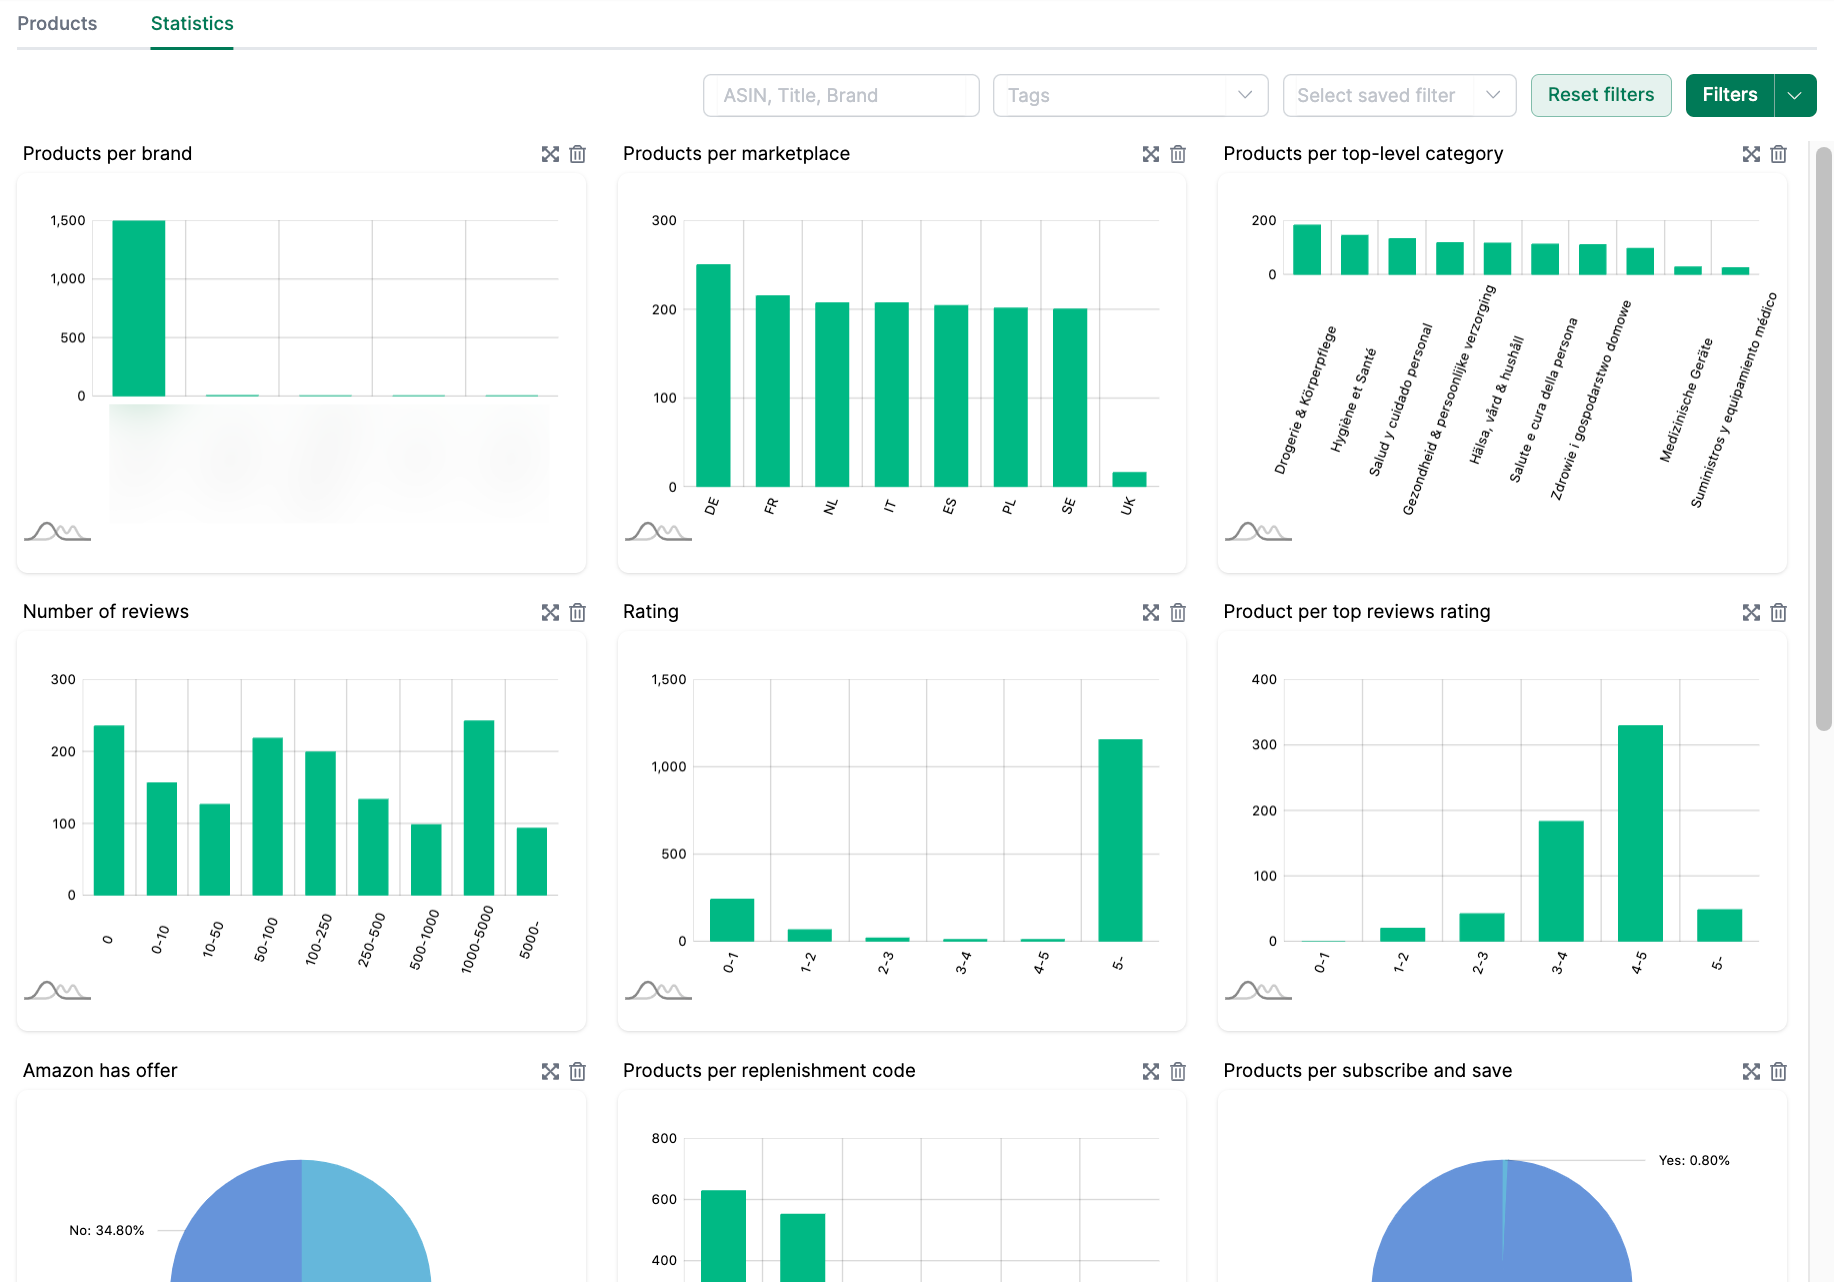This screenshot has width=1834, height=1282.
Task: Click the DE bar in marketplace chart
Action: click(x=713, y=375)
